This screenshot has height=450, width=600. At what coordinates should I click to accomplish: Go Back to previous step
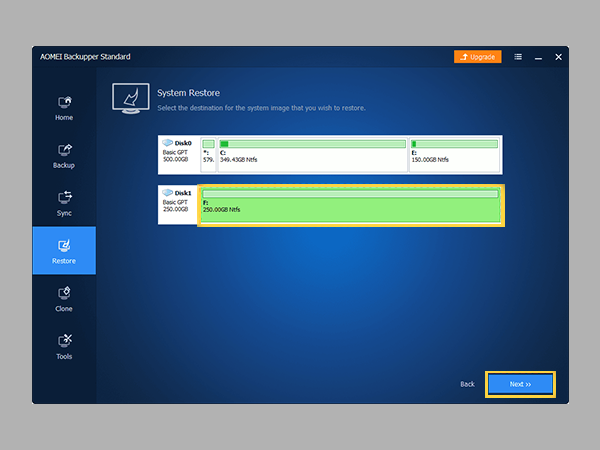pyautogui.click(x=467, y=384)
